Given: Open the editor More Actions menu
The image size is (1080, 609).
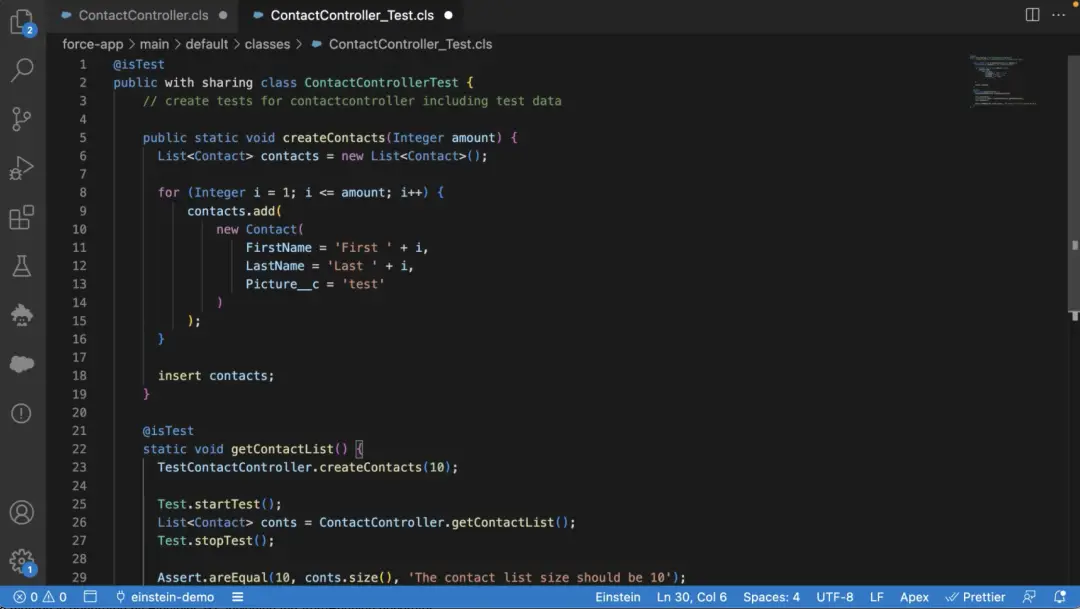Looking at the screenshot, I should click(x=1060, y=15).
